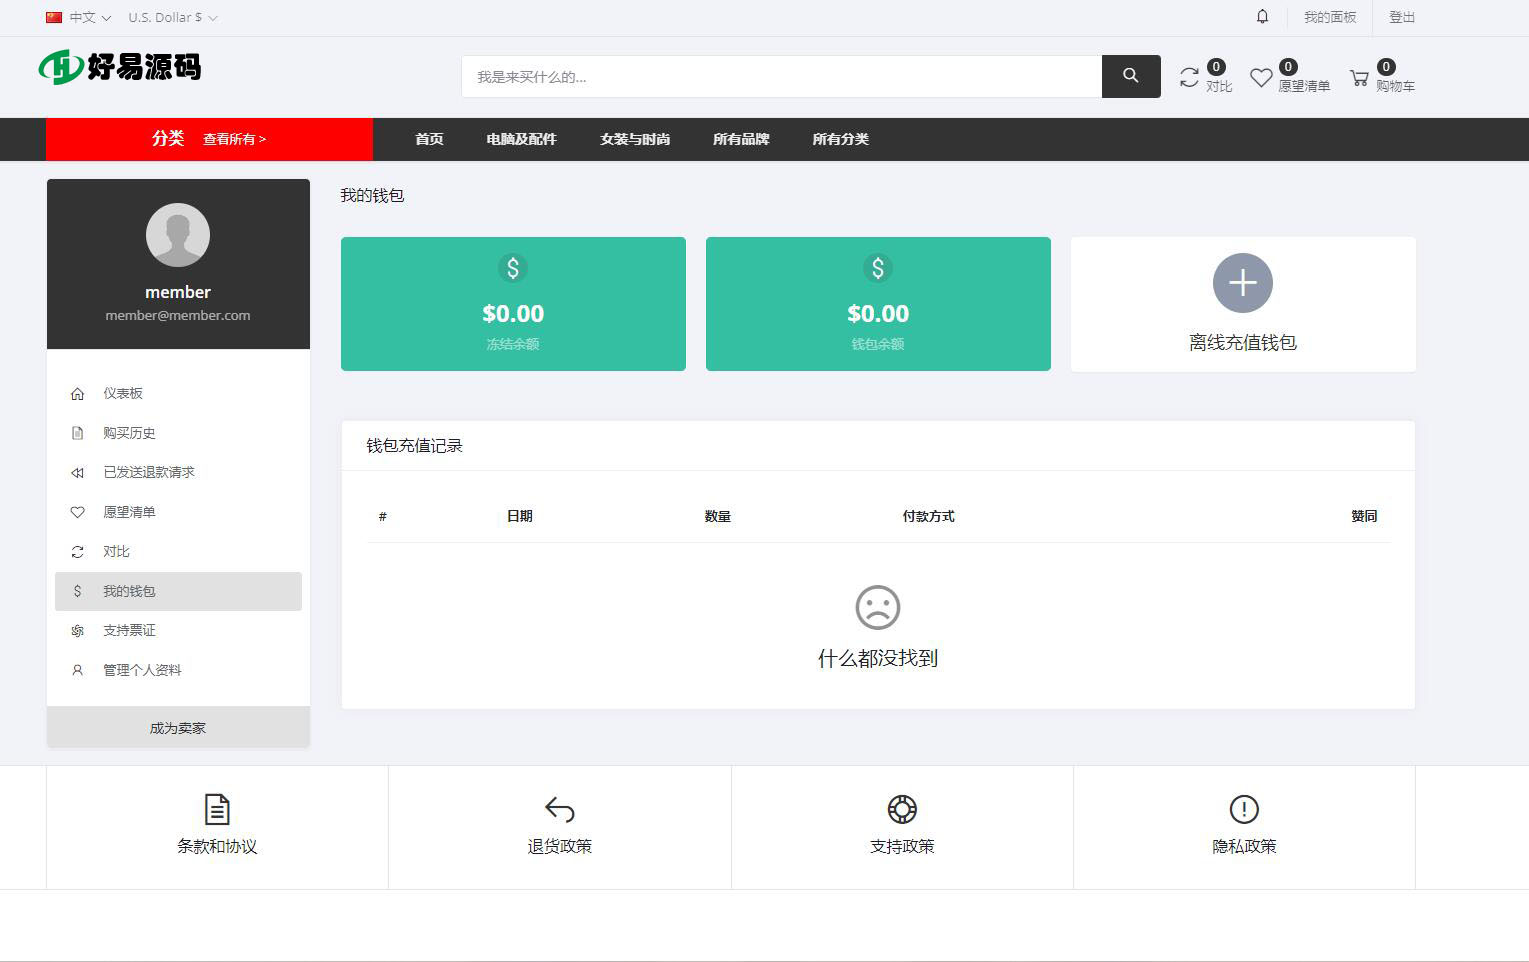Click the support icon beside 支持票证
1529x962 pixels.
coord(77,631)
